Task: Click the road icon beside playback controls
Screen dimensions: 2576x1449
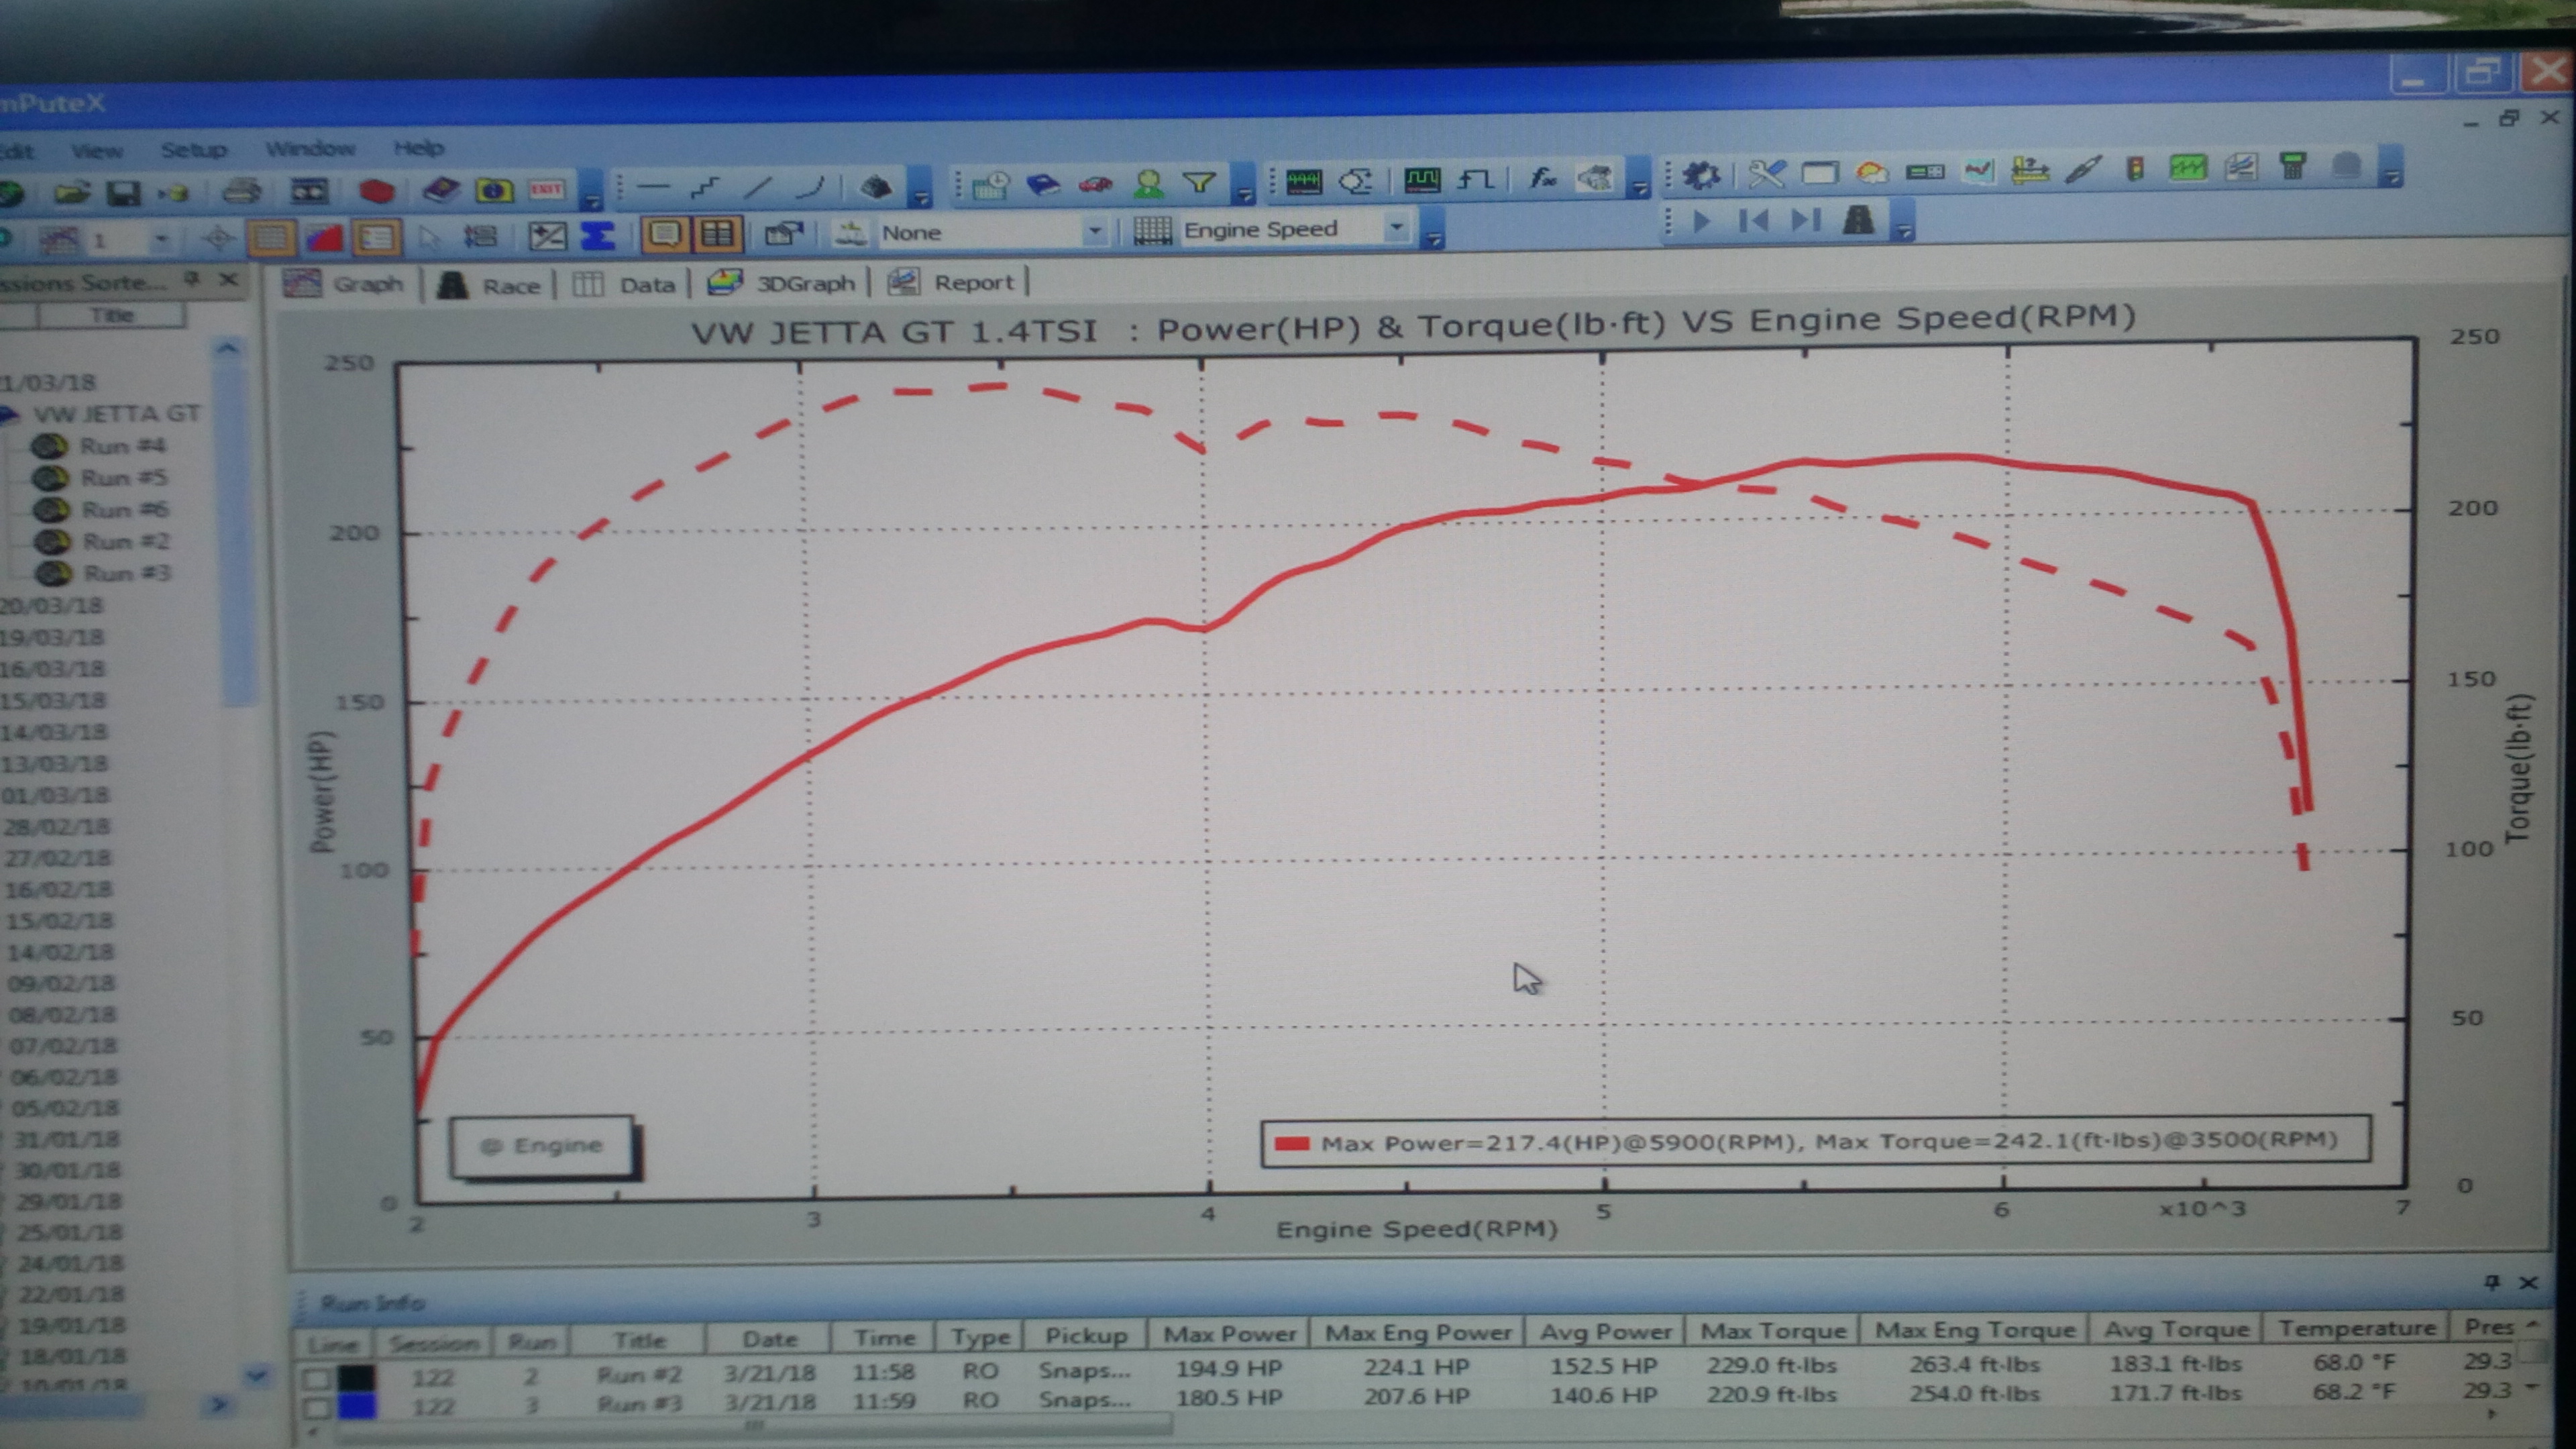Action: 1858,220
